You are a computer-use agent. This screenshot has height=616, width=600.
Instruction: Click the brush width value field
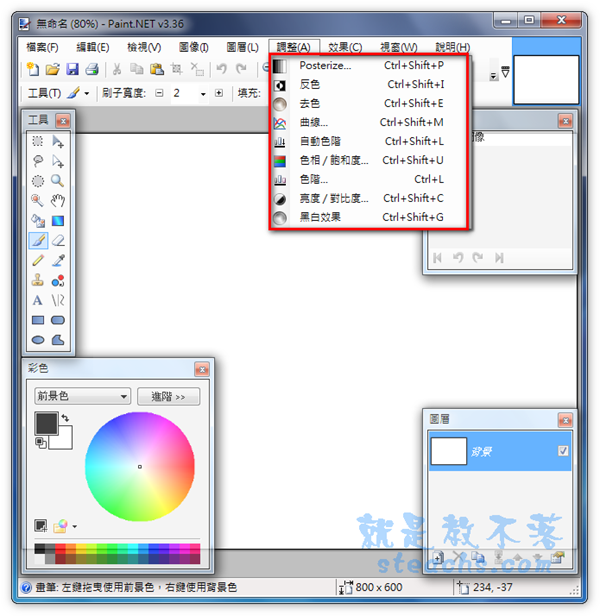pyautogui.click(x=183, y=94)
